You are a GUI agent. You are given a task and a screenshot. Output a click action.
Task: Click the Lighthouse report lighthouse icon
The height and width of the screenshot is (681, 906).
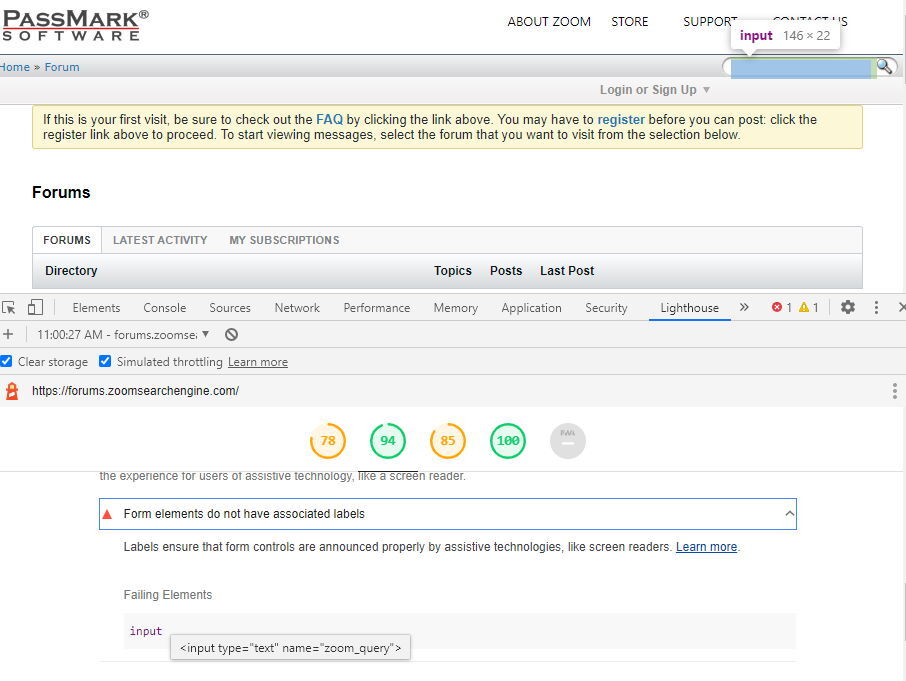(x=12, y=391)
